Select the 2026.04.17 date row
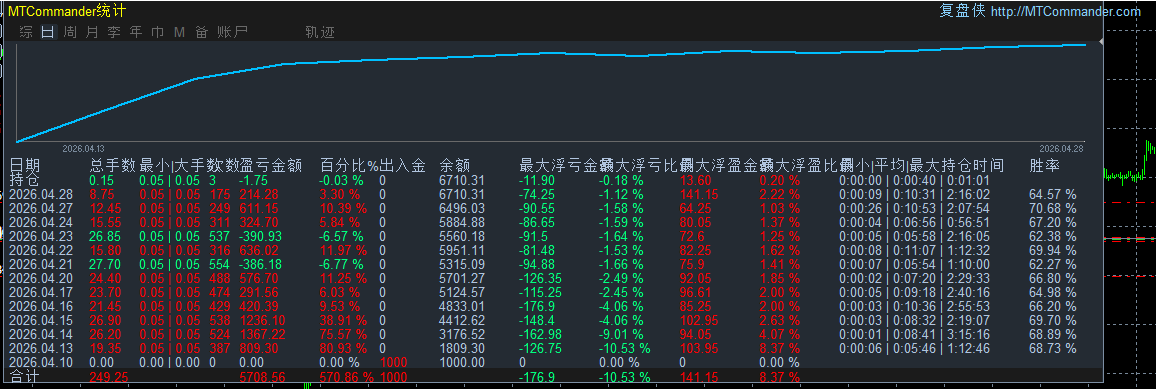This screenshot has height=389, width=1156. tap(41, 292)
